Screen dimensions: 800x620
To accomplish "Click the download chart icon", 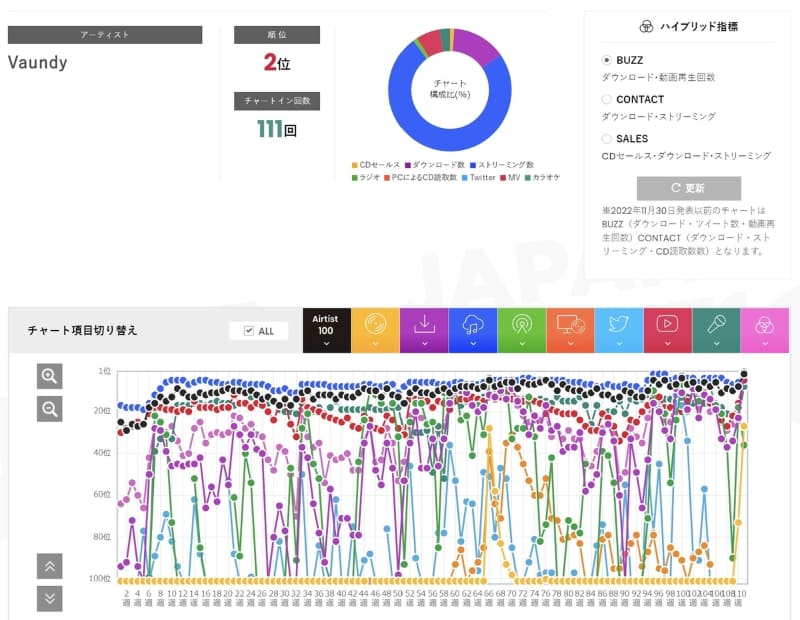I will click(424, 323).
